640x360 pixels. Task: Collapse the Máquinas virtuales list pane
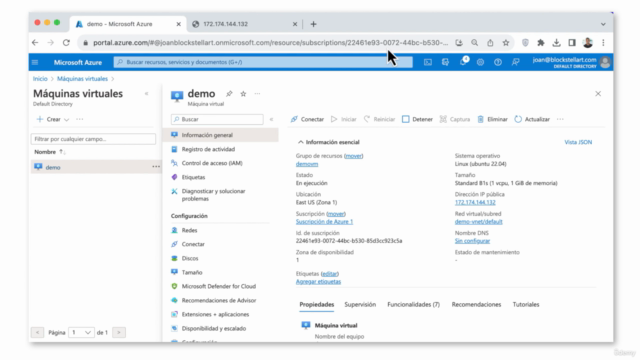coord(147,94)
